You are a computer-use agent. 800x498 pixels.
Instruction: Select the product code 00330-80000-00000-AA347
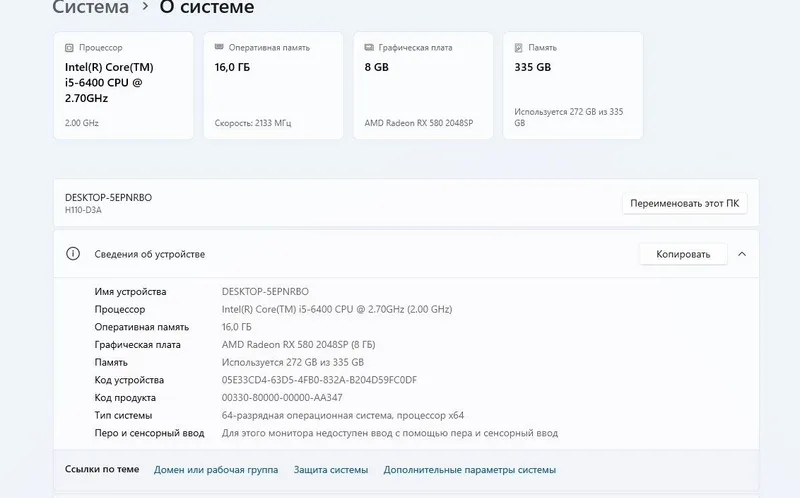click(282, 397)
